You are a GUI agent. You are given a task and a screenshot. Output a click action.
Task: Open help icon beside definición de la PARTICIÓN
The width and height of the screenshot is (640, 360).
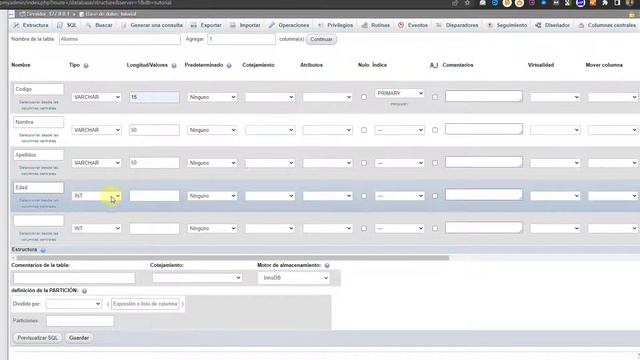[x=84, y=291]
